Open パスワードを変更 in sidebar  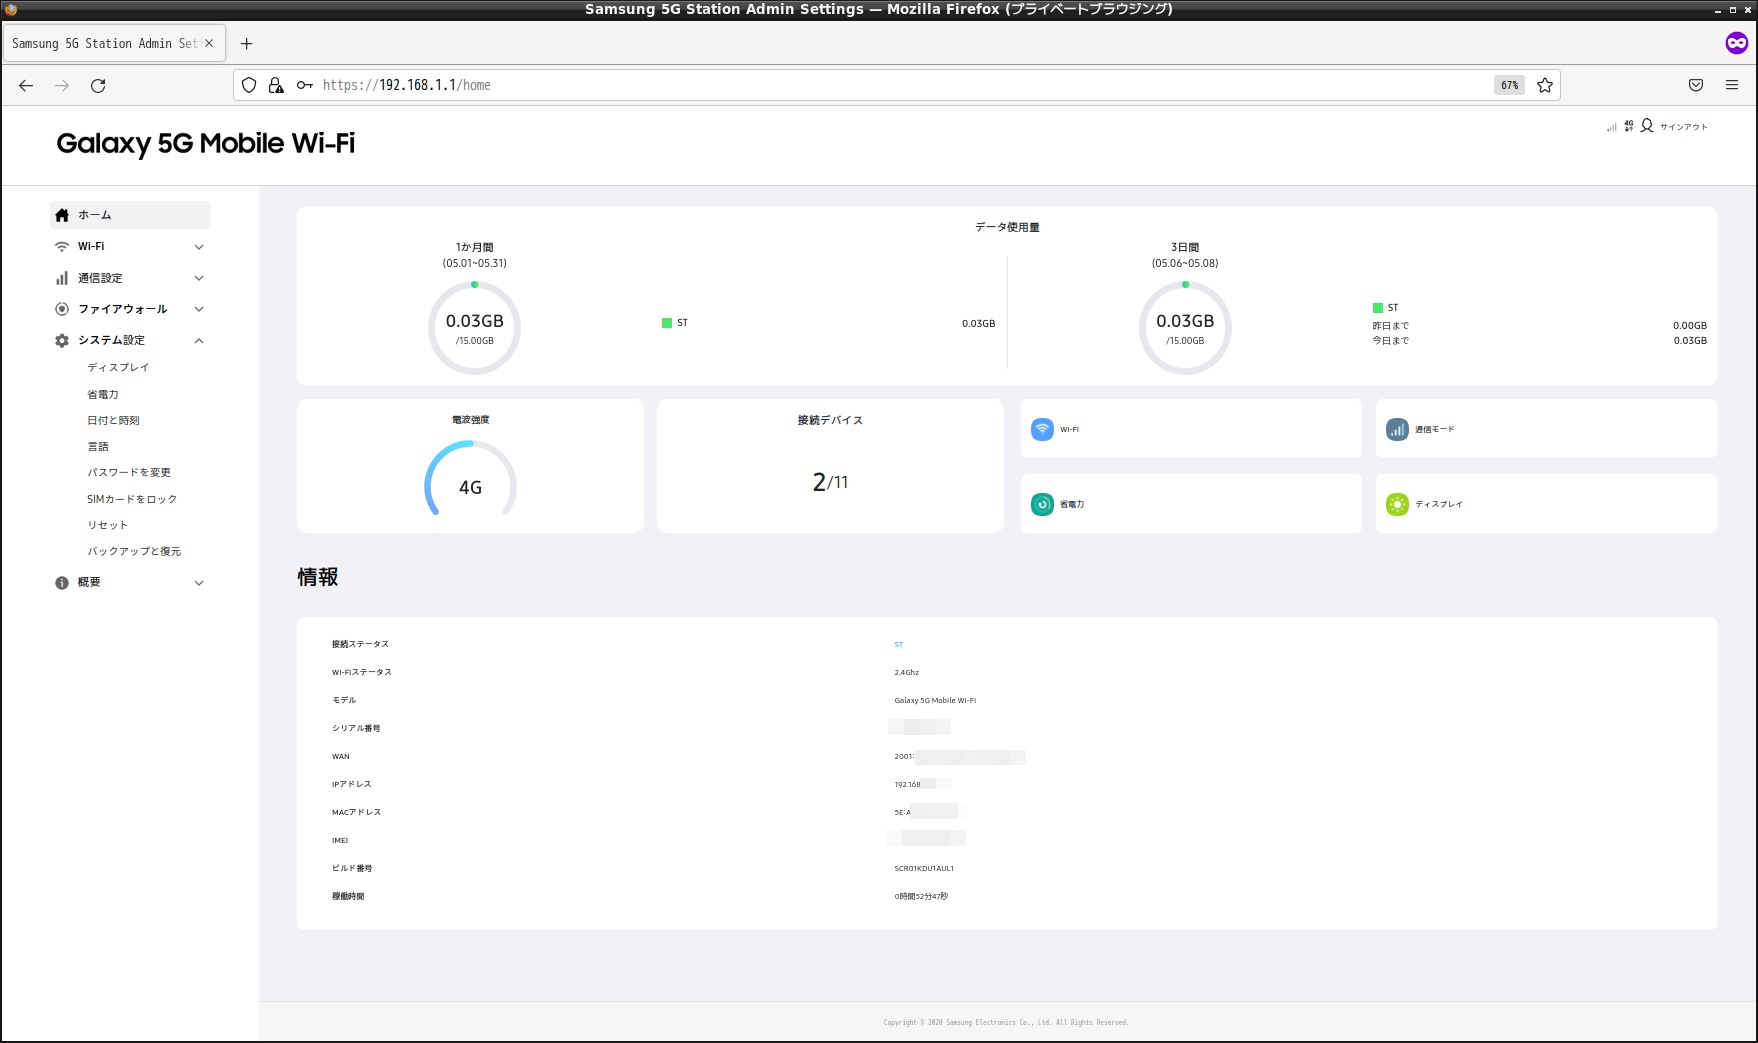[x=129, y=473]
